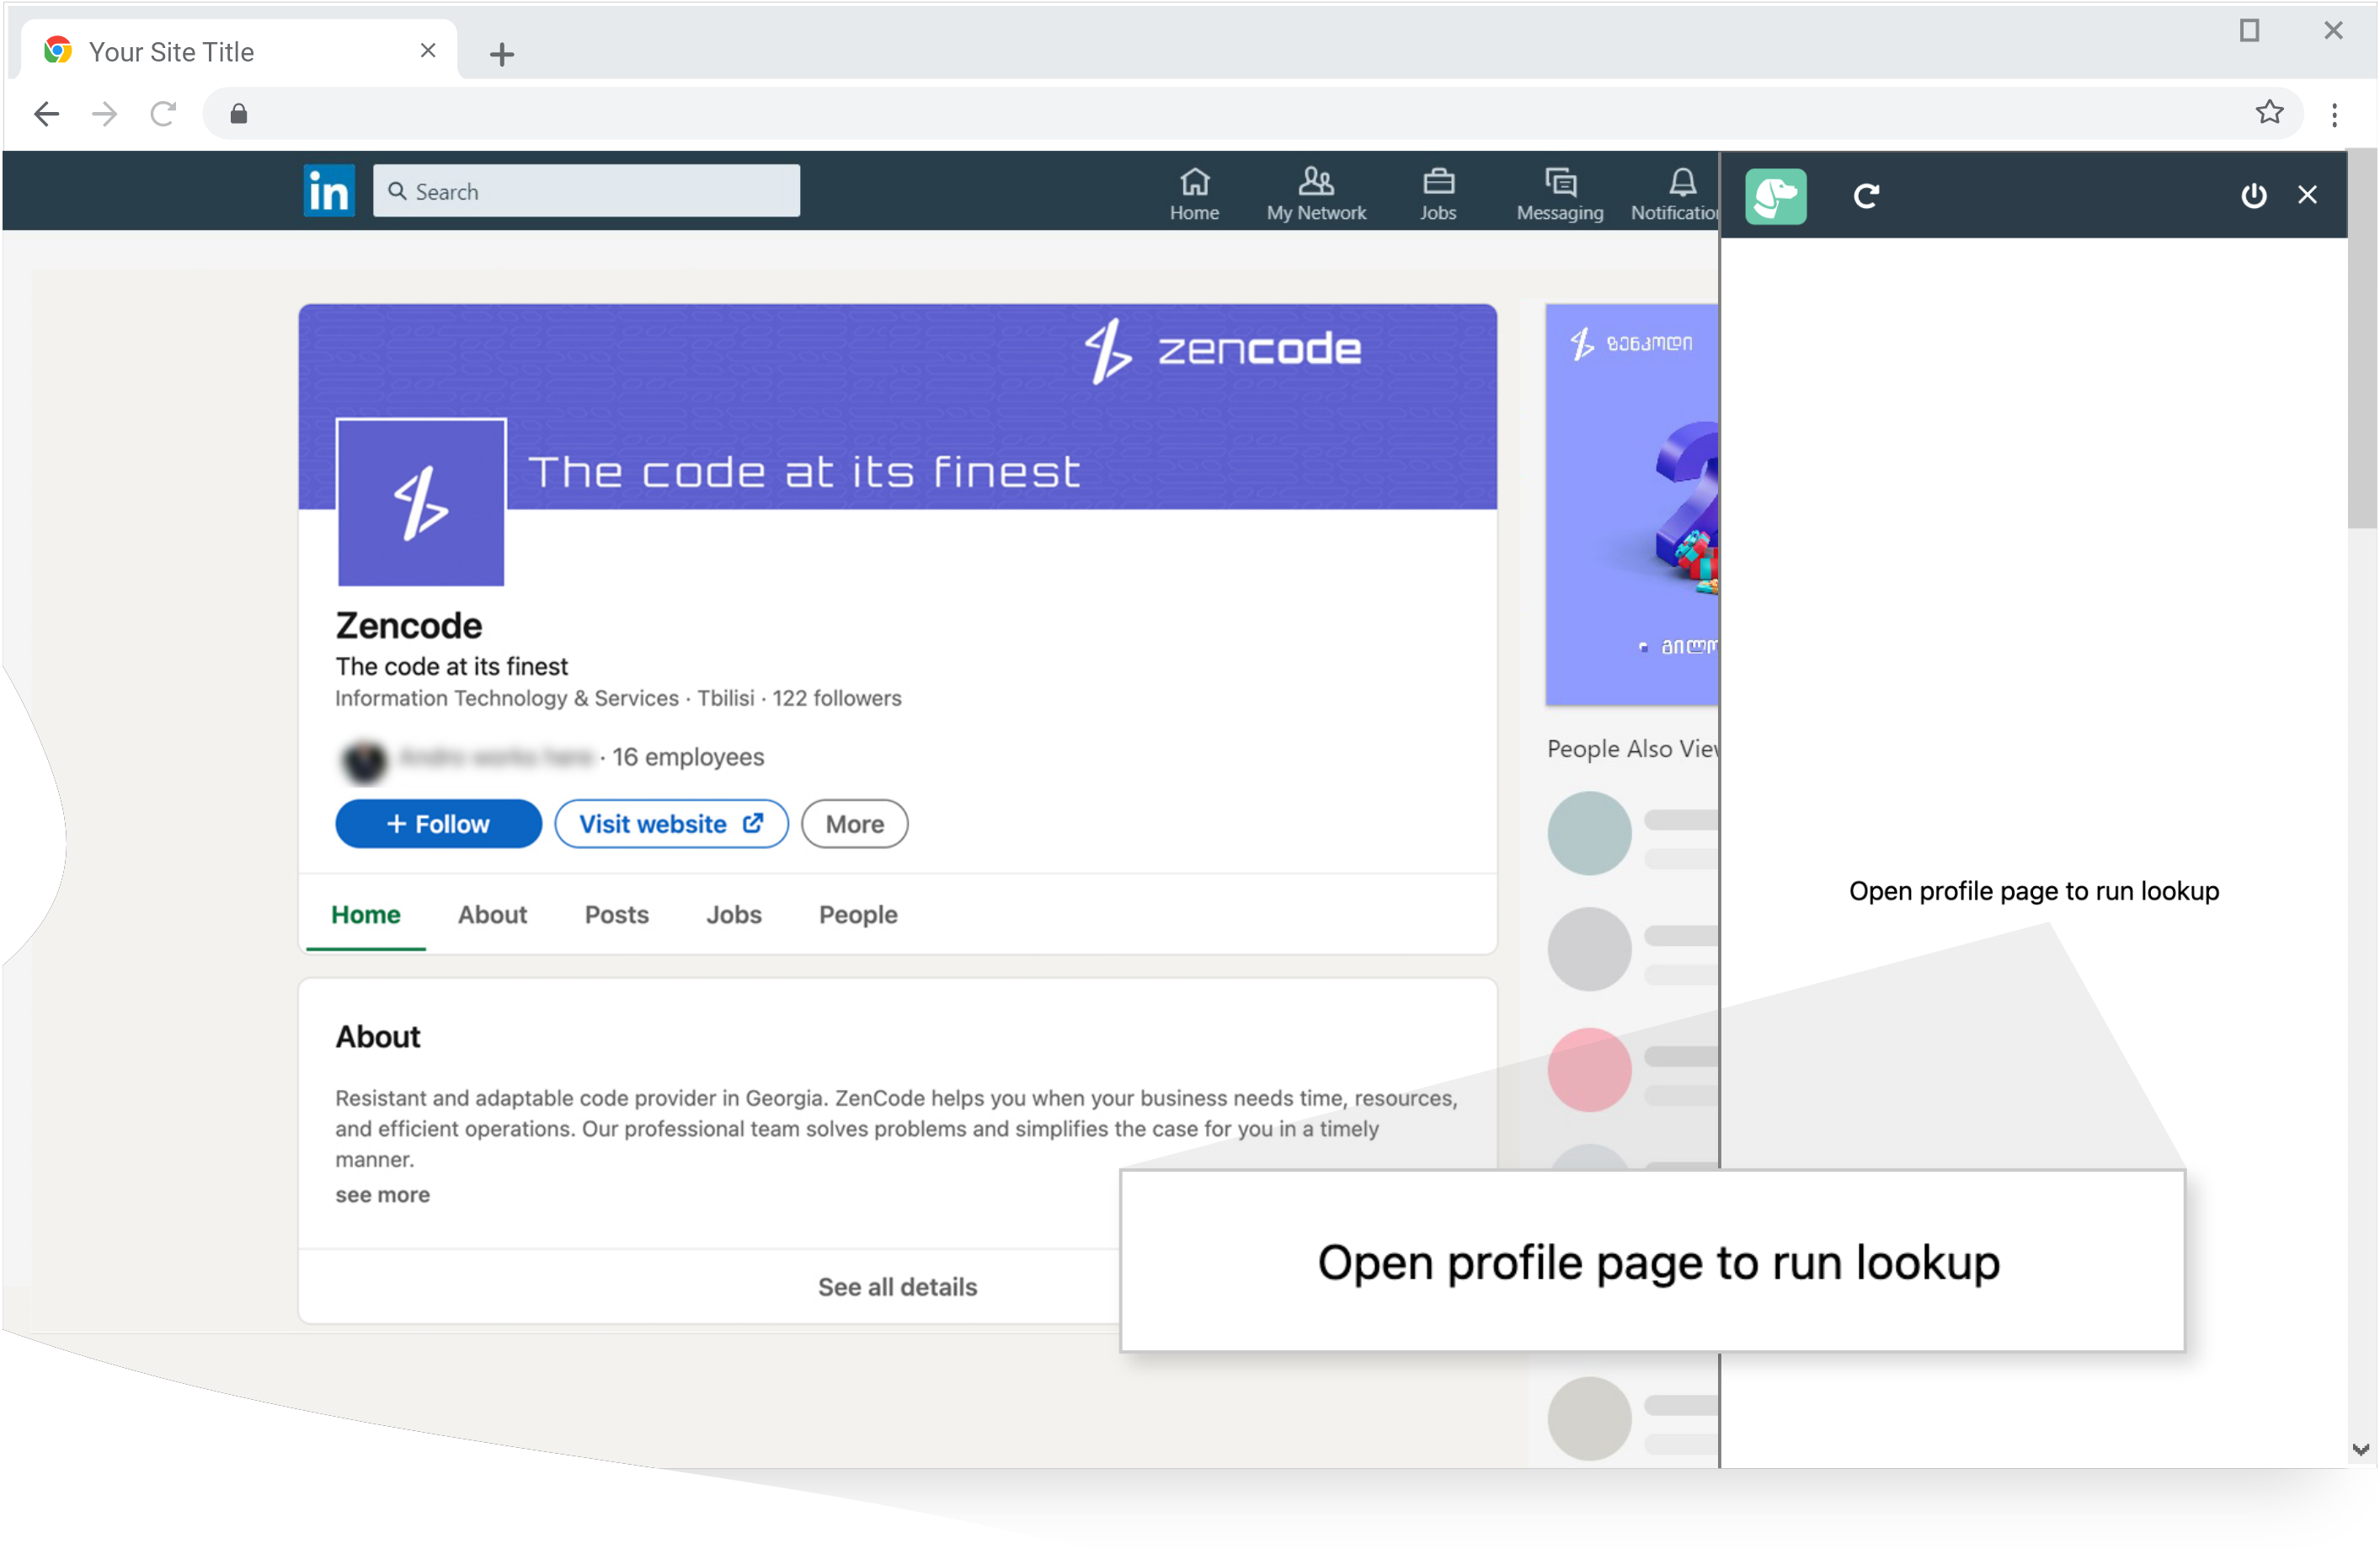Screen dimensions: 2380x1565
Task: Click the '122 followers' text
Action: [x=836, y=698]
